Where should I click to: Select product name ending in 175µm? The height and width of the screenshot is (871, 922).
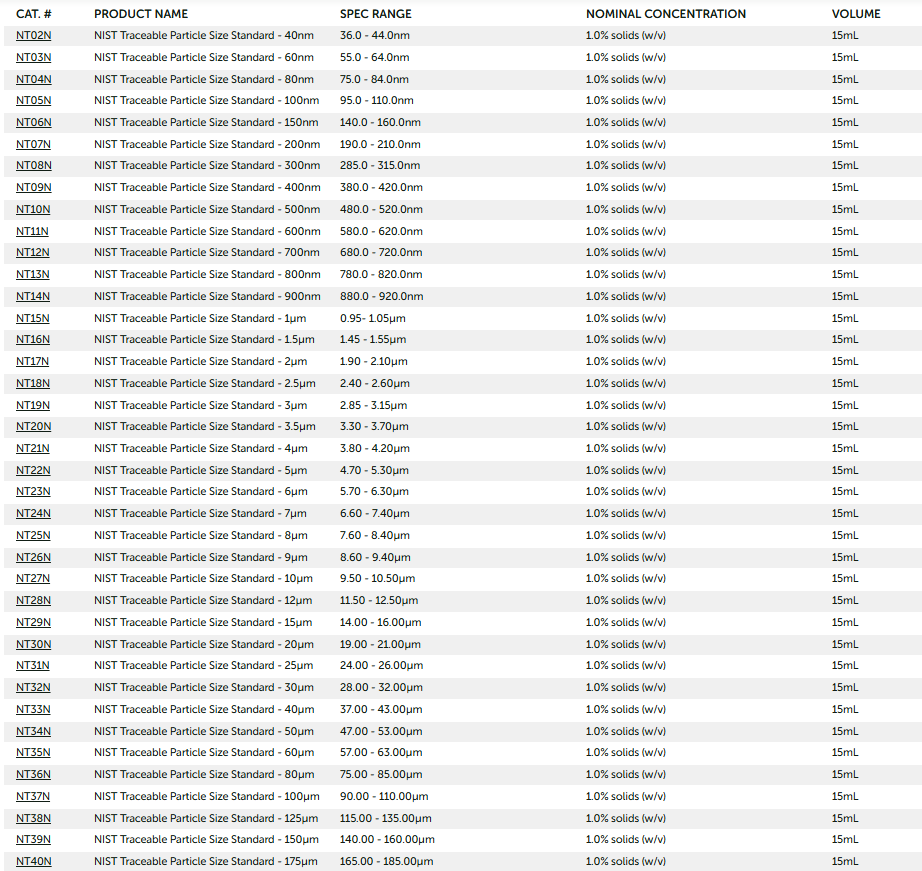[206, 862]
